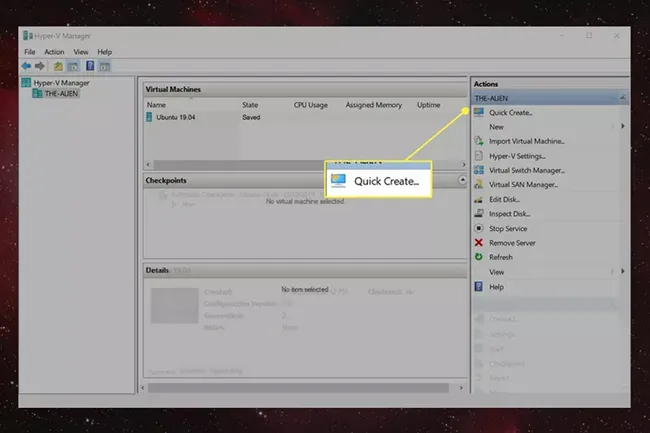Expand the View submenu in Actions
The width and height of the screenshot is (650, 433).
click(623, 272)
